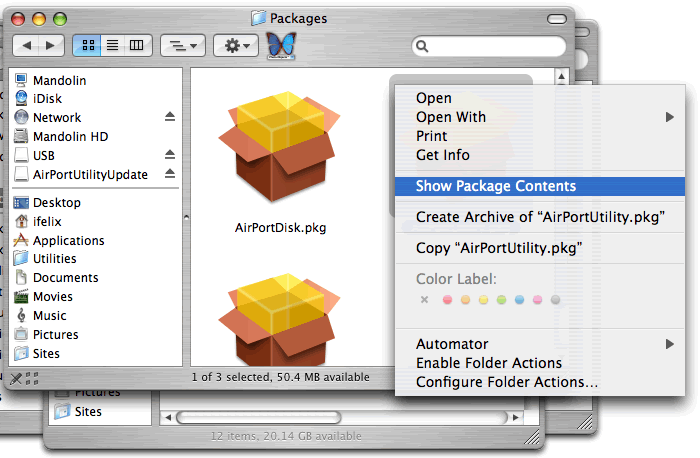The width and height of the screenshot is (700, 458).
Task: Switch to list view
Action: pyautogui.click(x=112, y=46)
